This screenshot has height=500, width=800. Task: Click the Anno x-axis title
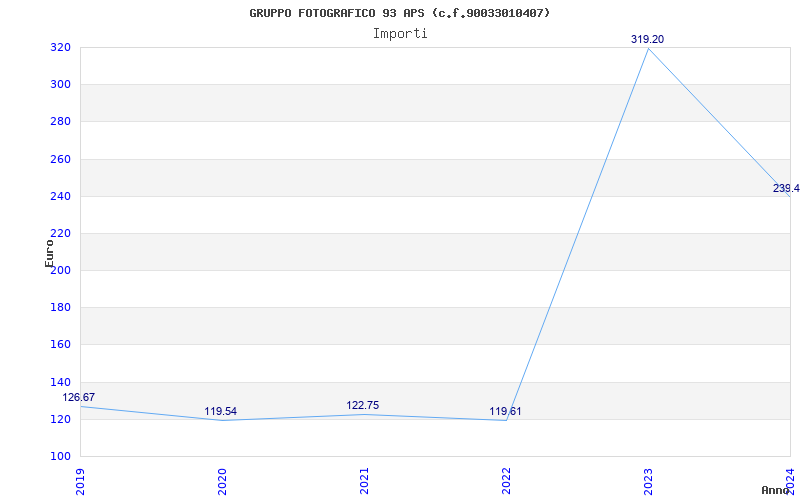(x=775, y=490)
